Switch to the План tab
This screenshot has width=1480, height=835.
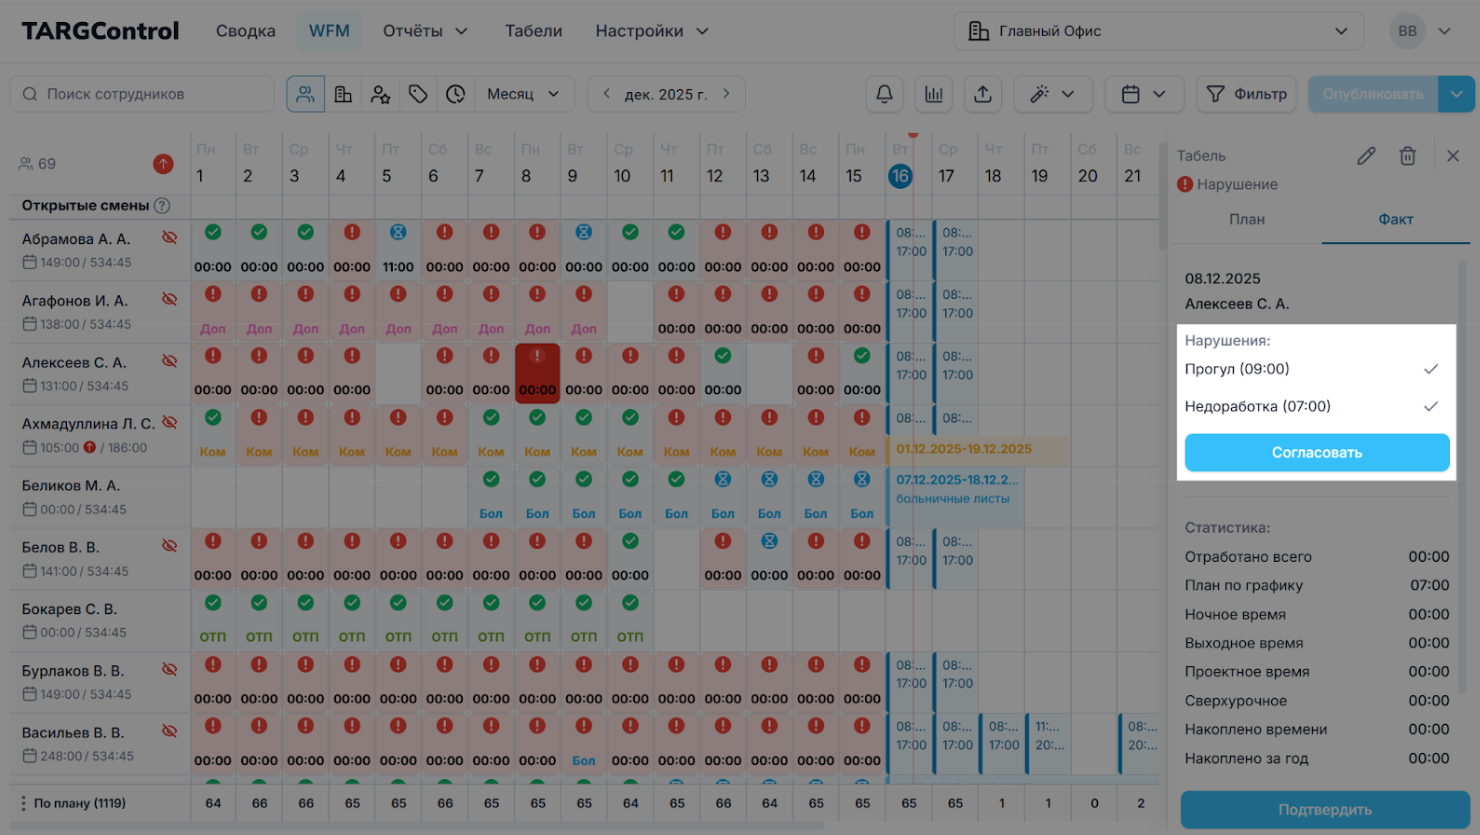1246,219
